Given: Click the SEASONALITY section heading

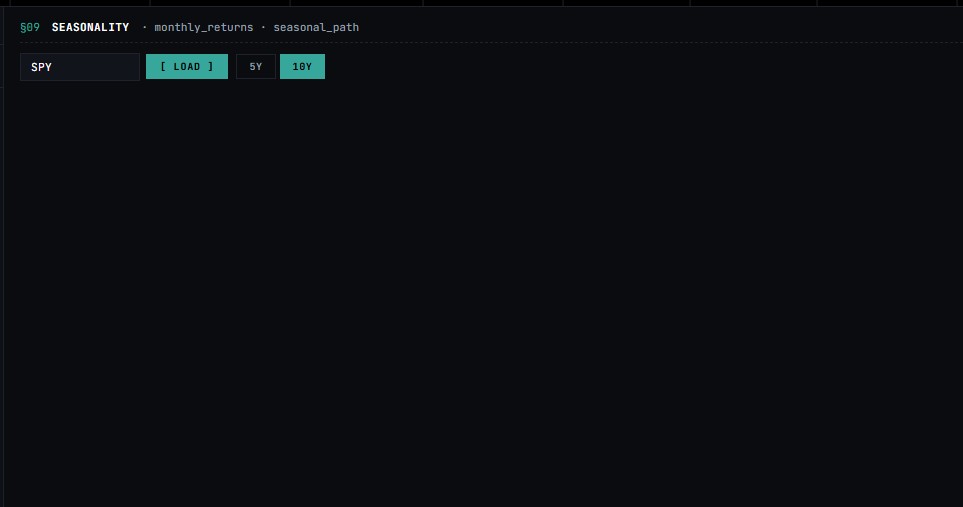Looking at the screenshot, I should pos(90,27).
